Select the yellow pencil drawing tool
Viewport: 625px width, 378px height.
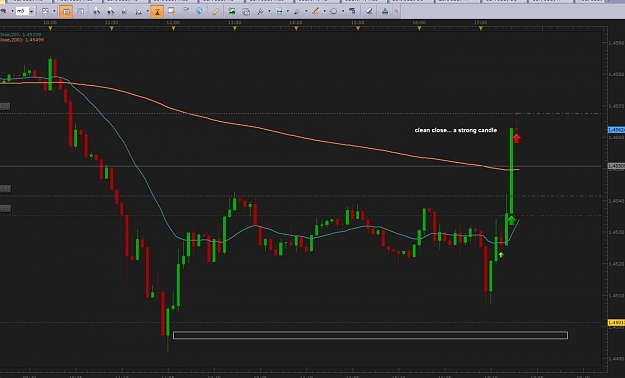pos(215,12)
